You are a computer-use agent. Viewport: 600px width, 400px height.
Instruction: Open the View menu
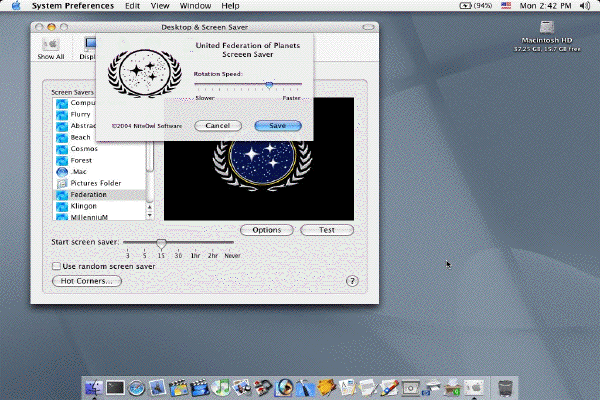pyautogui.click(x=160, y=6)
